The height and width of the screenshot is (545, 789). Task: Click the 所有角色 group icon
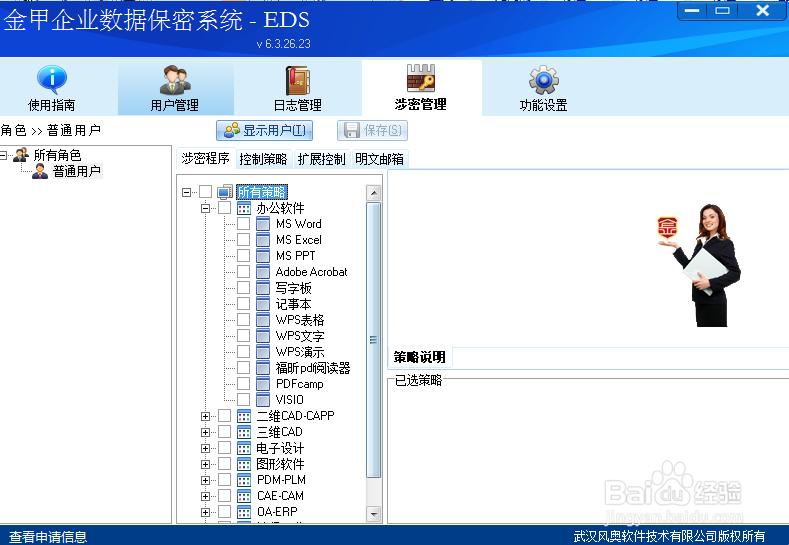[x=21, y=154]
